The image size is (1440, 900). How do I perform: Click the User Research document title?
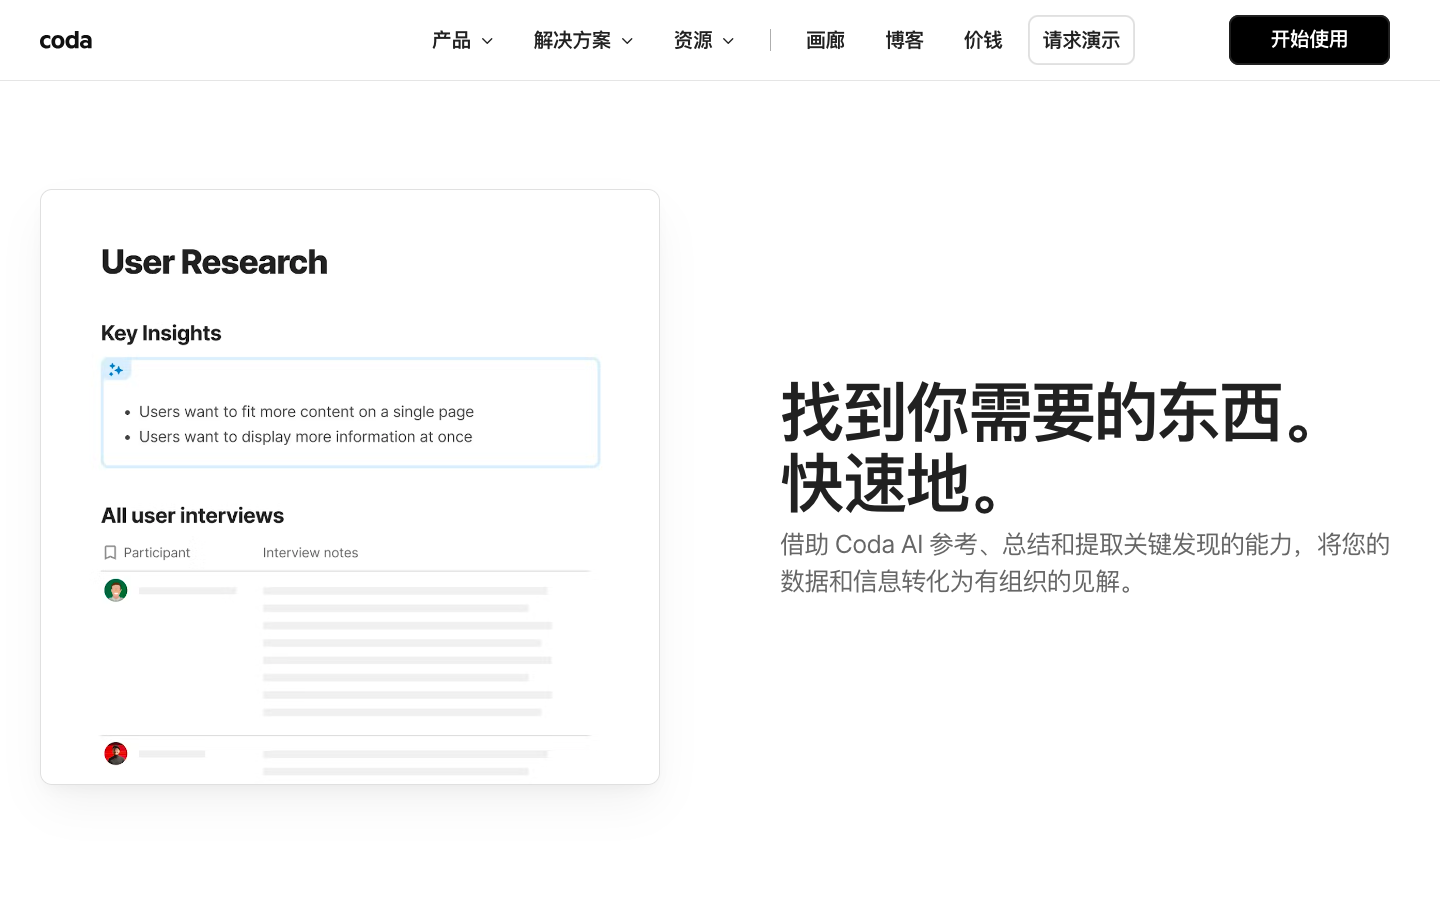click(214, 262)
